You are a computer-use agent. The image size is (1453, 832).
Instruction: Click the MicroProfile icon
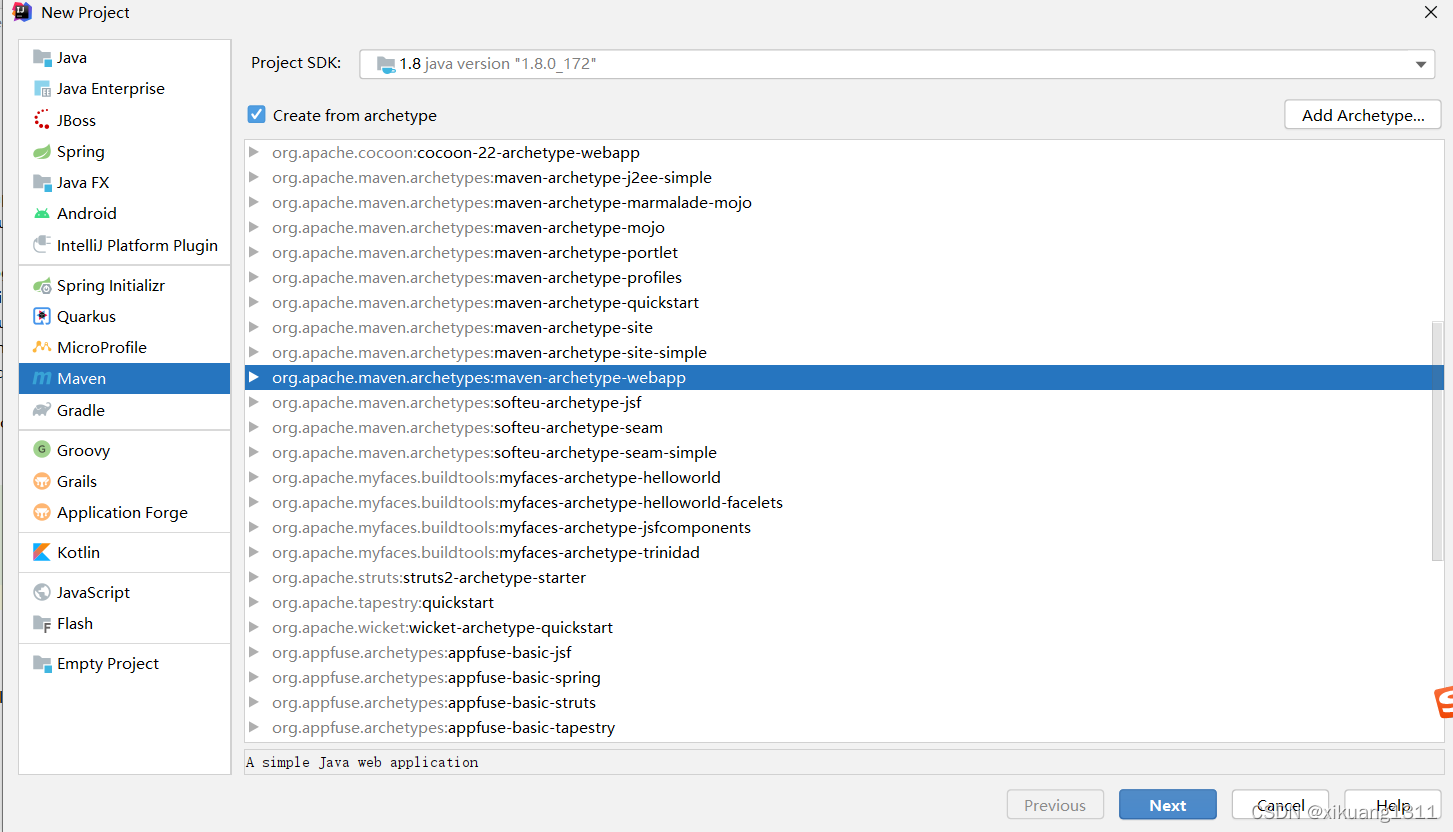tap(41, 348)
